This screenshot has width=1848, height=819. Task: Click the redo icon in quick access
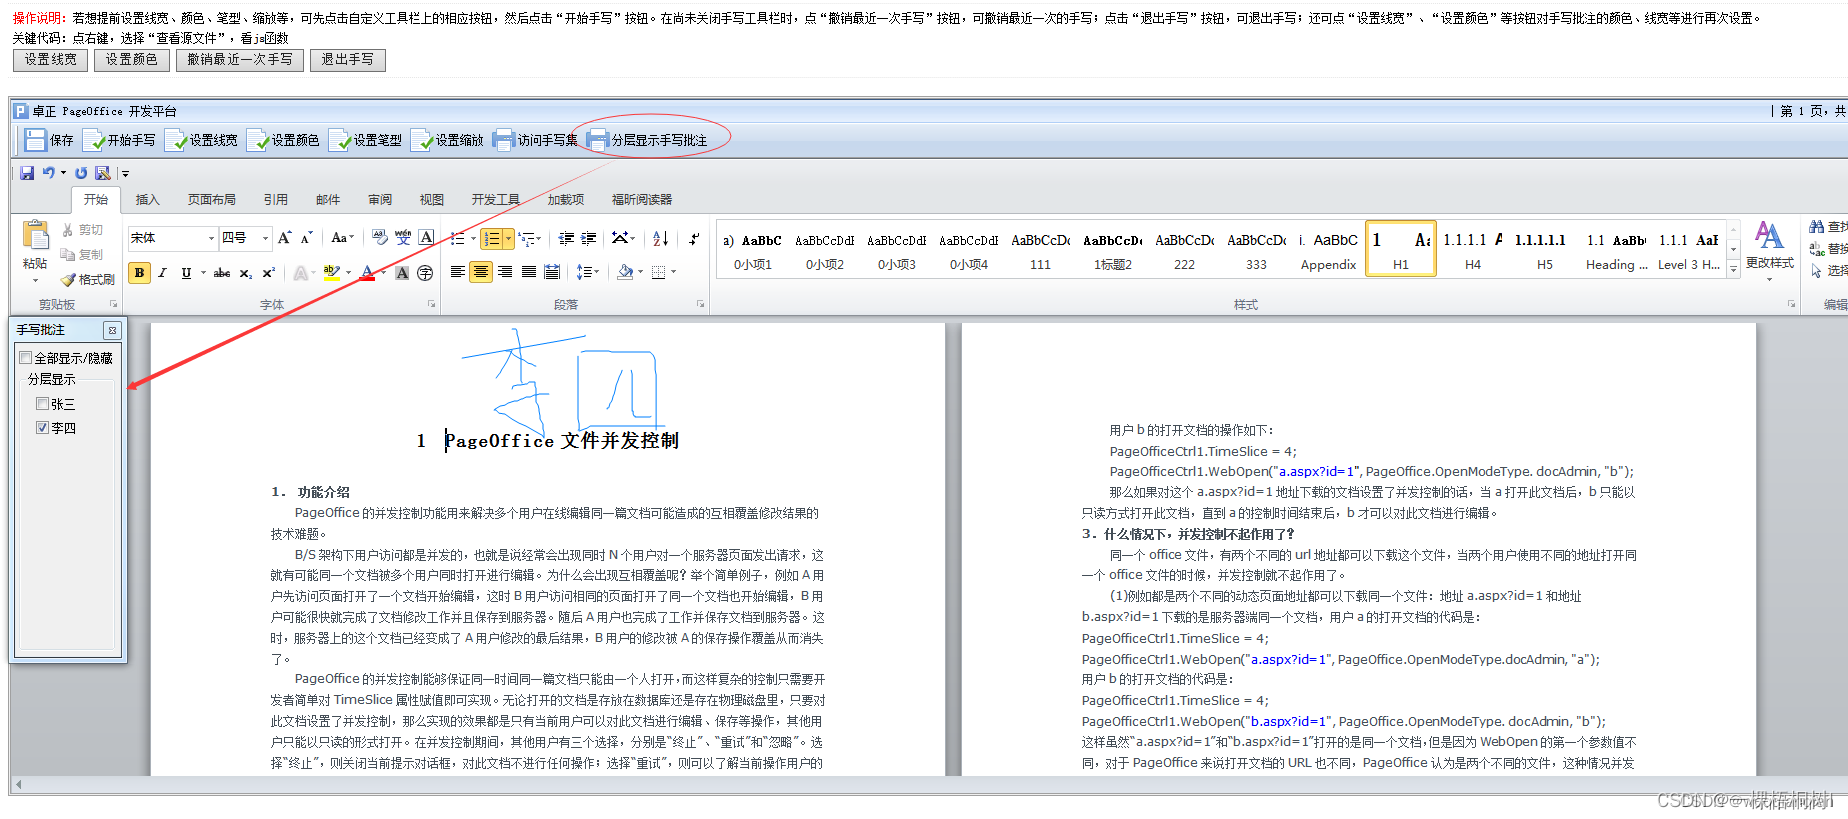coord(81,173)
